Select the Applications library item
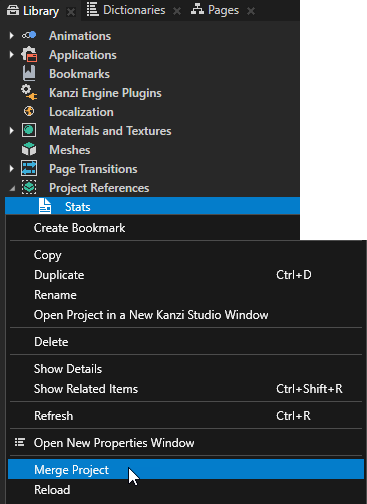The height and width of the screenshot is (504, 367). click(x=83, y=55)
